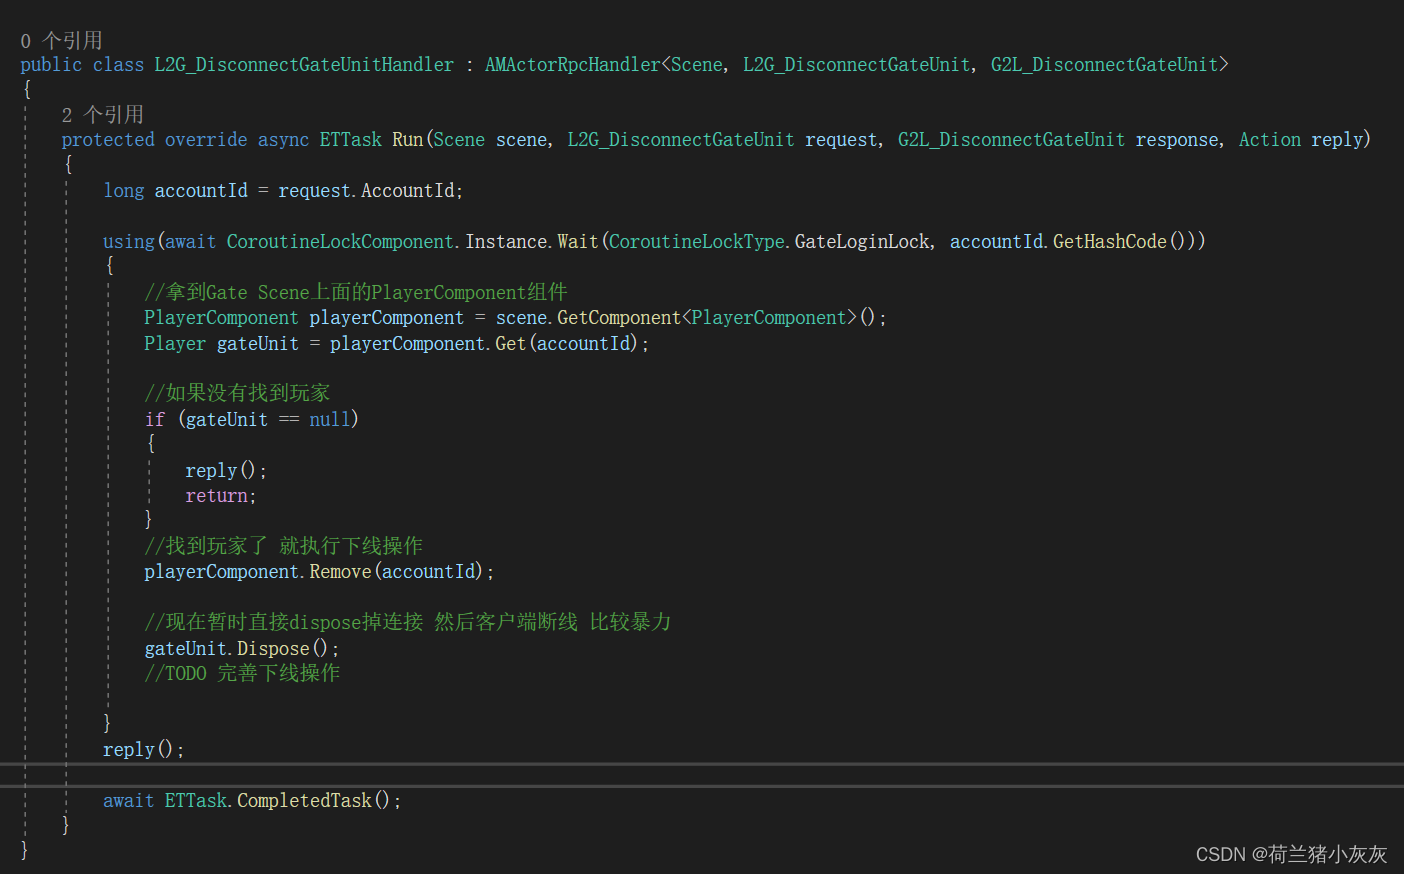Click the "null" keyword

click(329, 420)
